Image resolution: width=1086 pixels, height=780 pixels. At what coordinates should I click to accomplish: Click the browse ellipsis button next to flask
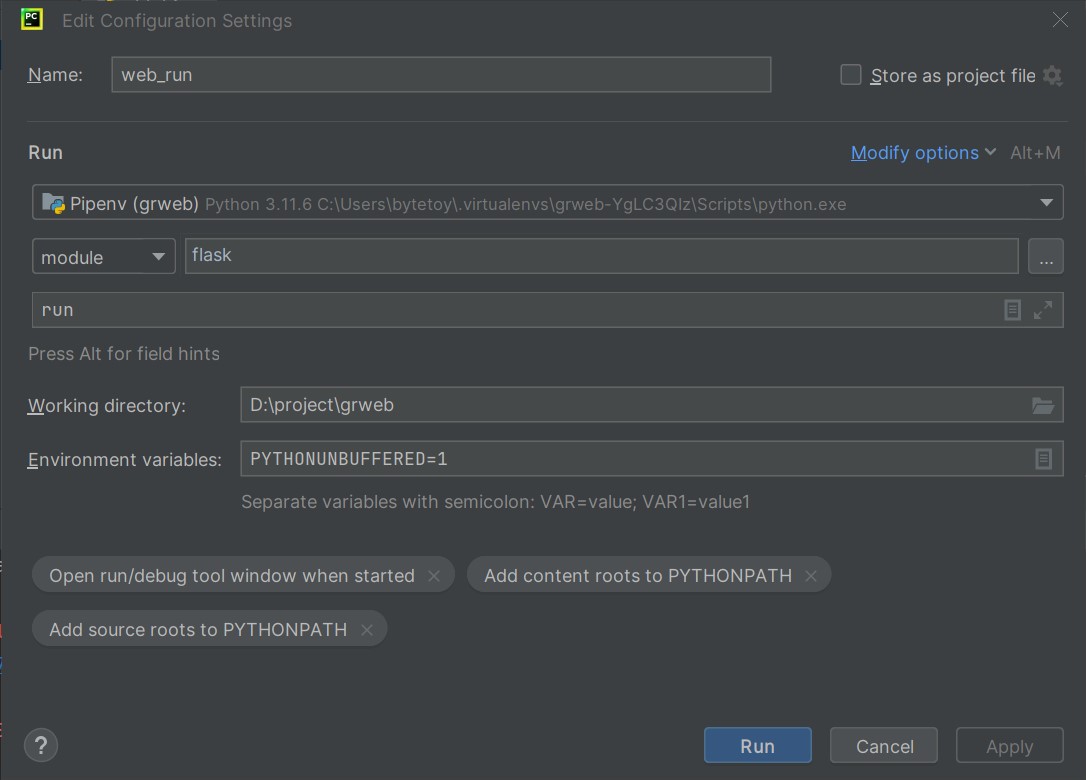(x=1045, y=257)
